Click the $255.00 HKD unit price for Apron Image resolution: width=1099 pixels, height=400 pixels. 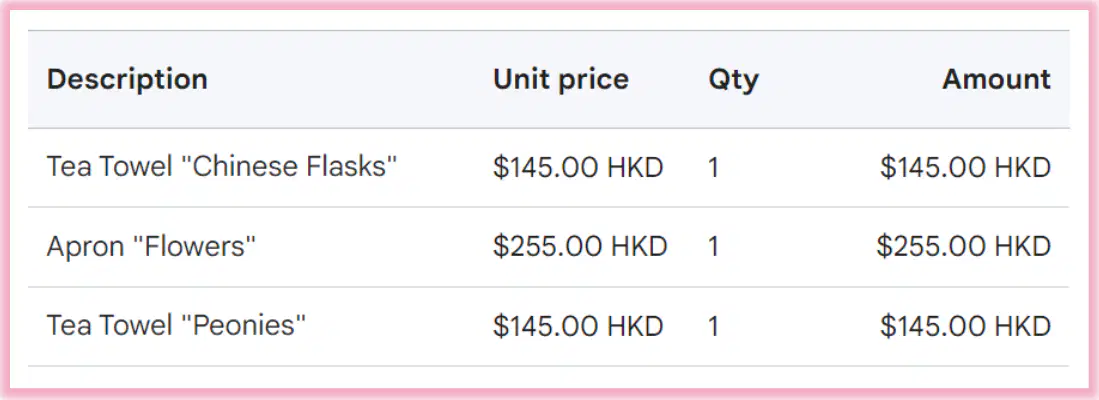point(580,247)
